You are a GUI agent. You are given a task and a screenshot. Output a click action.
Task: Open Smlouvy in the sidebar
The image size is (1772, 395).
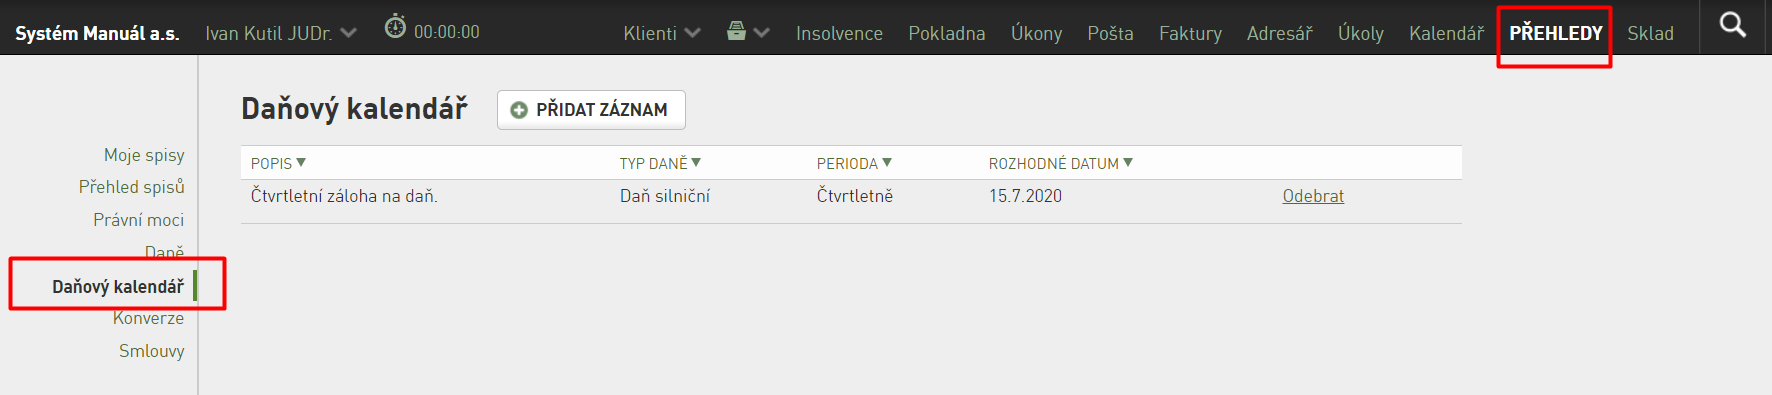pos(152,351)
